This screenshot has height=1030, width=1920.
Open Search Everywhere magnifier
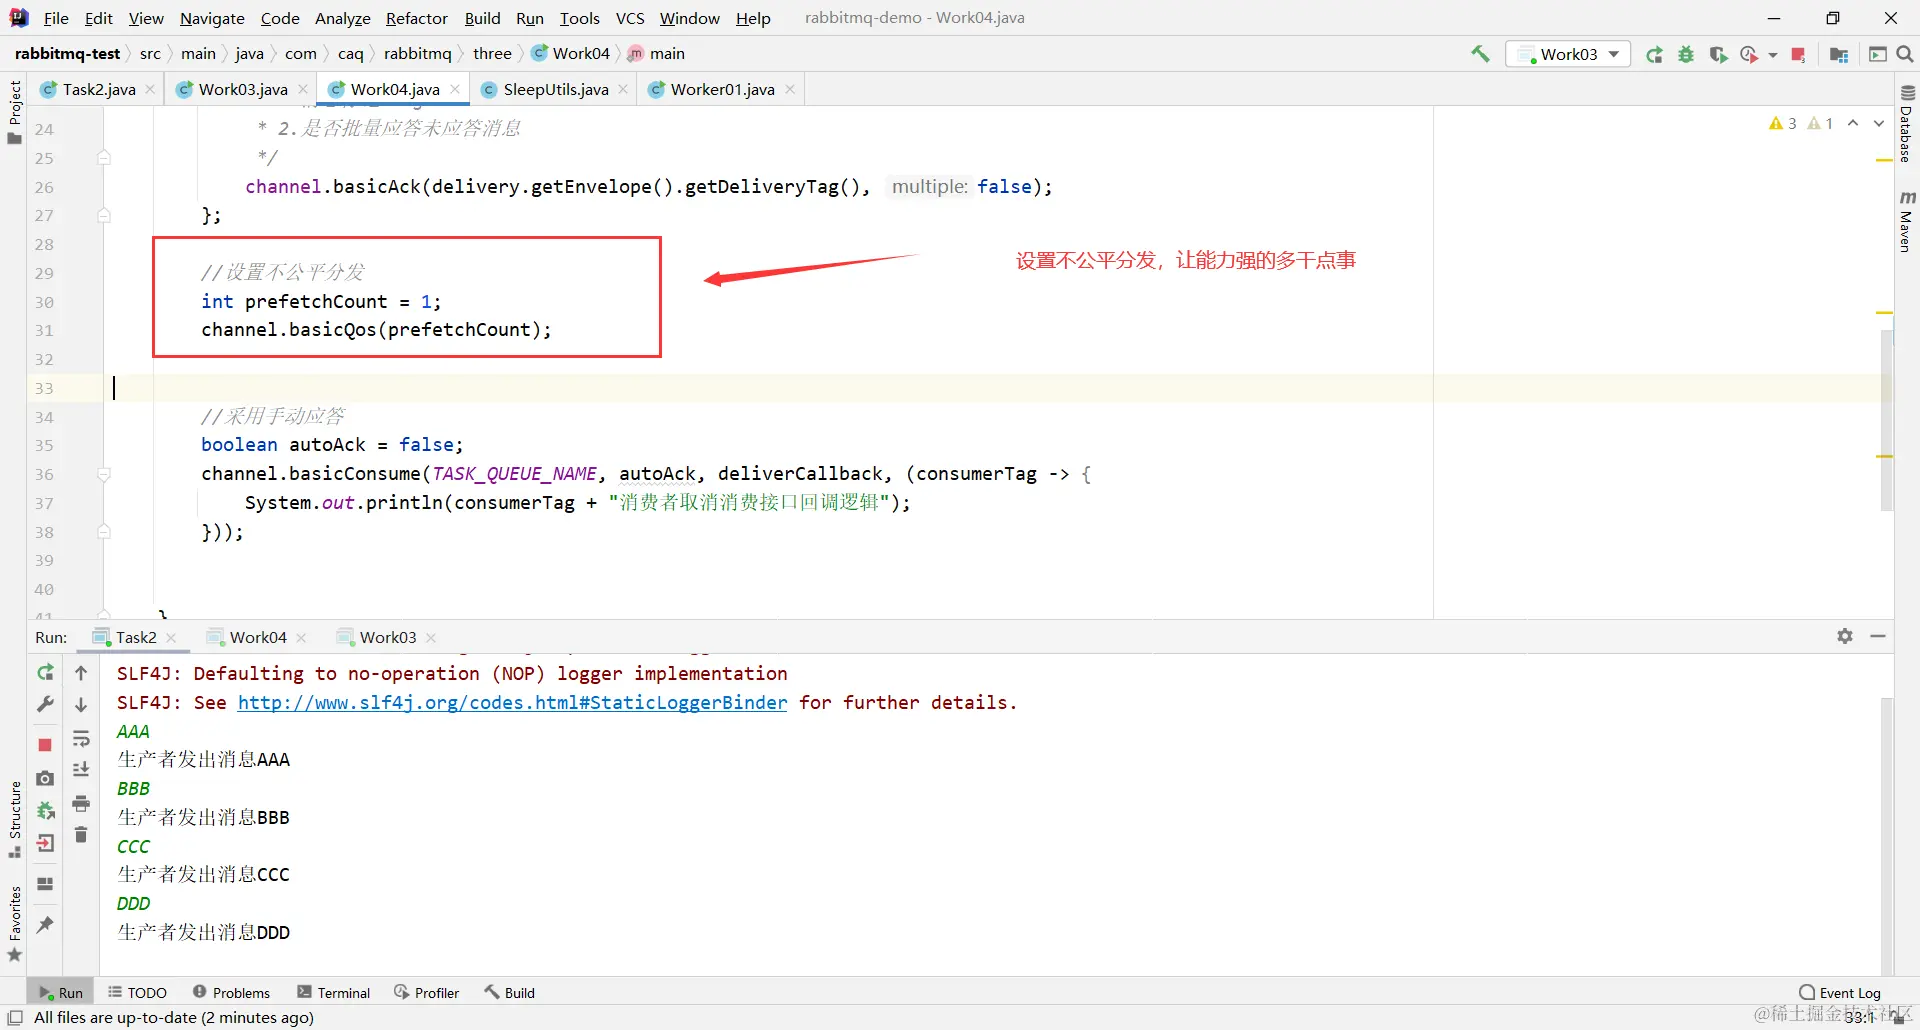tap(1905, 54)
